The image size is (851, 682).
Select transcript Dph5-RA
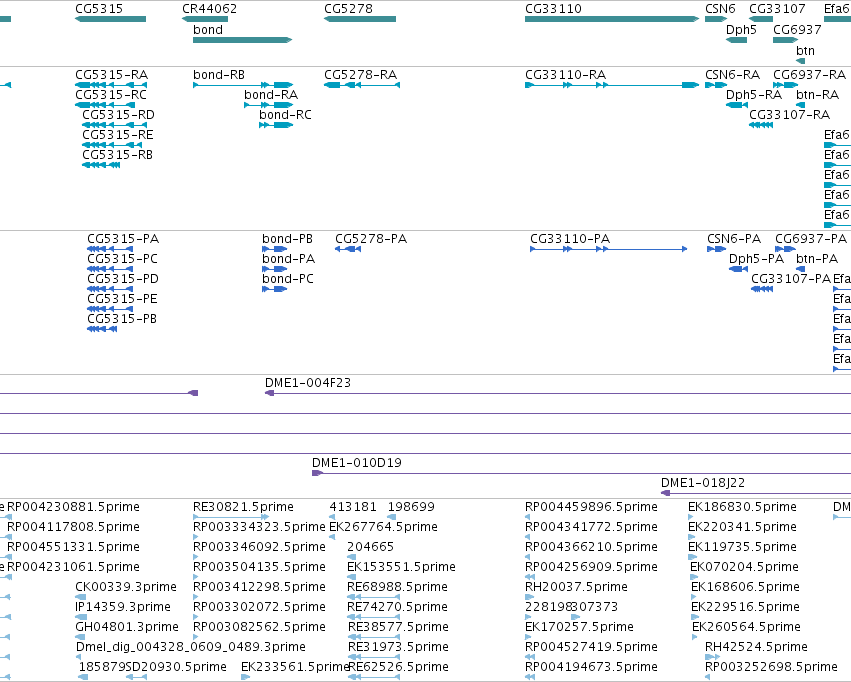click(x=737, y=105)
